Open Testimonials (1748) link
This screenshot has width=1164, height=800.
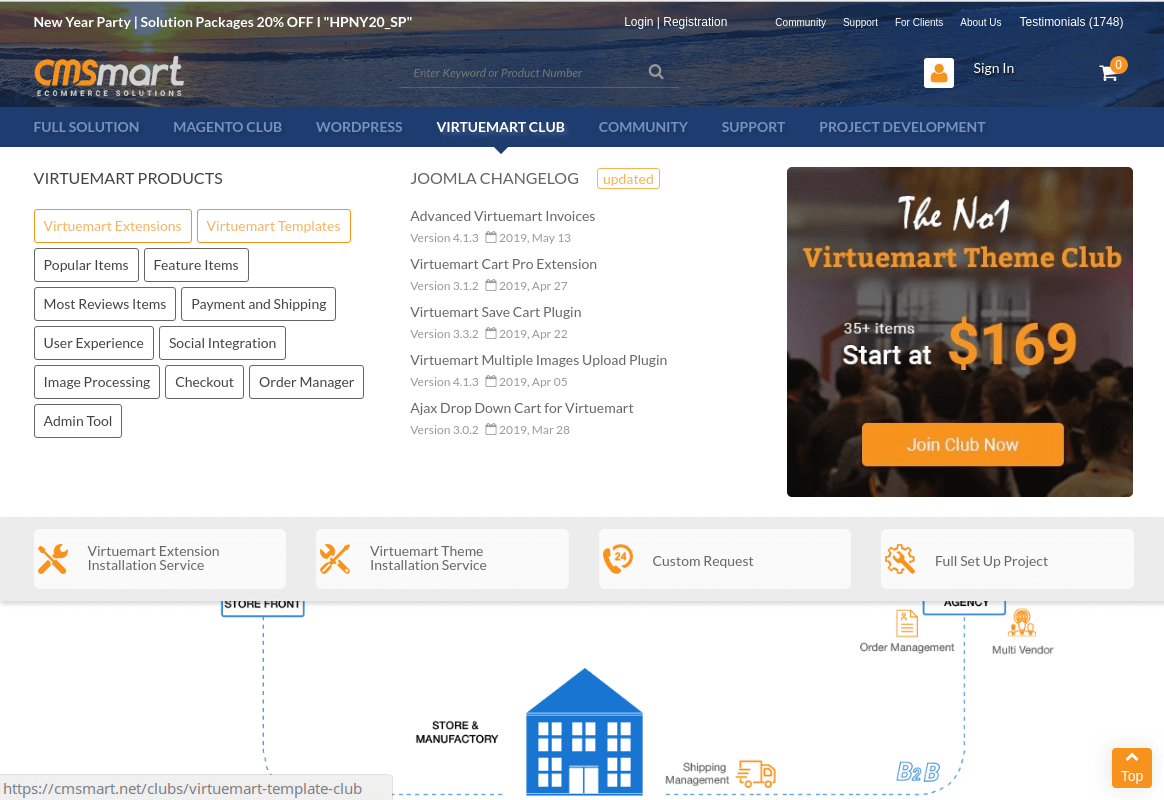pyautogui.click(x=1070, y=22)
